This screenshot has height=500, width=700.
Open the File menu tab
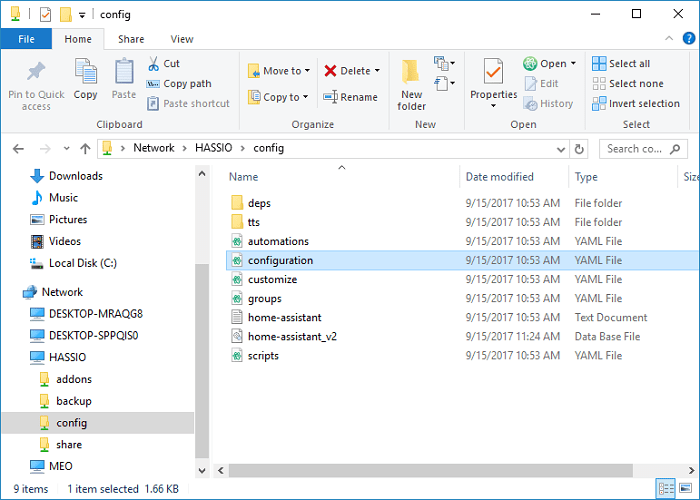pos(27,39)
